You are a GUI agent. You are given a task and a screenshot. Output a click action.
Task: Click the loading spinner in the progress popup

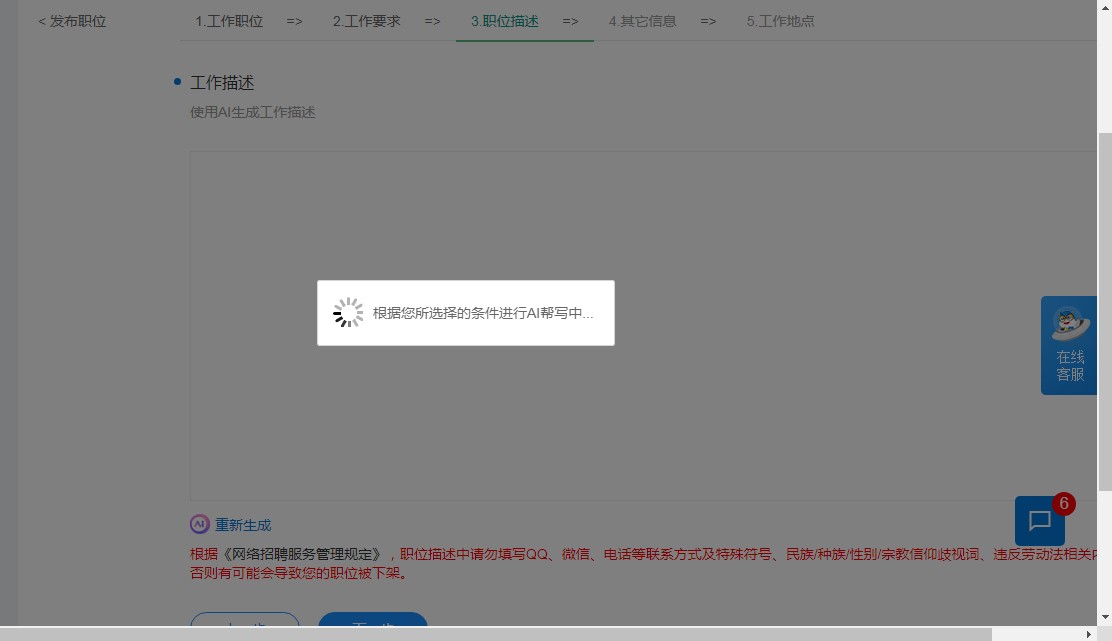348,312
